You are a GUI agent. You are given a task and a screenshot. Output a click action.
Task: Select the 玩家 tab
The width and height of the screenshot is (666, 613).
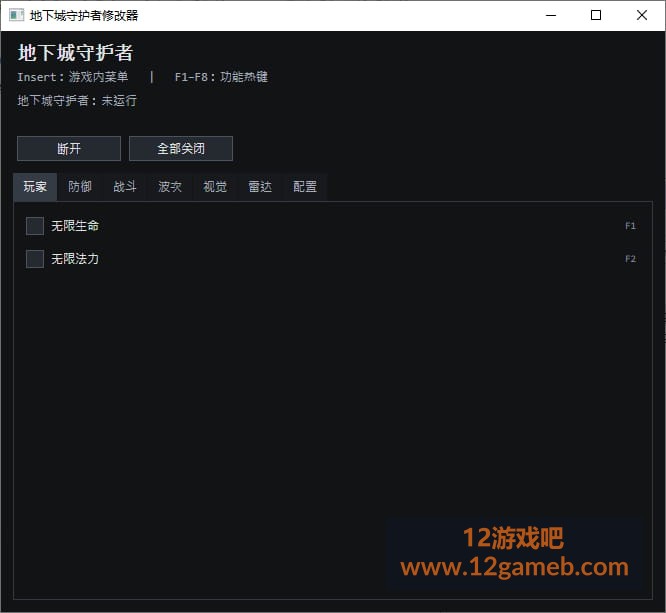point(35,186)
